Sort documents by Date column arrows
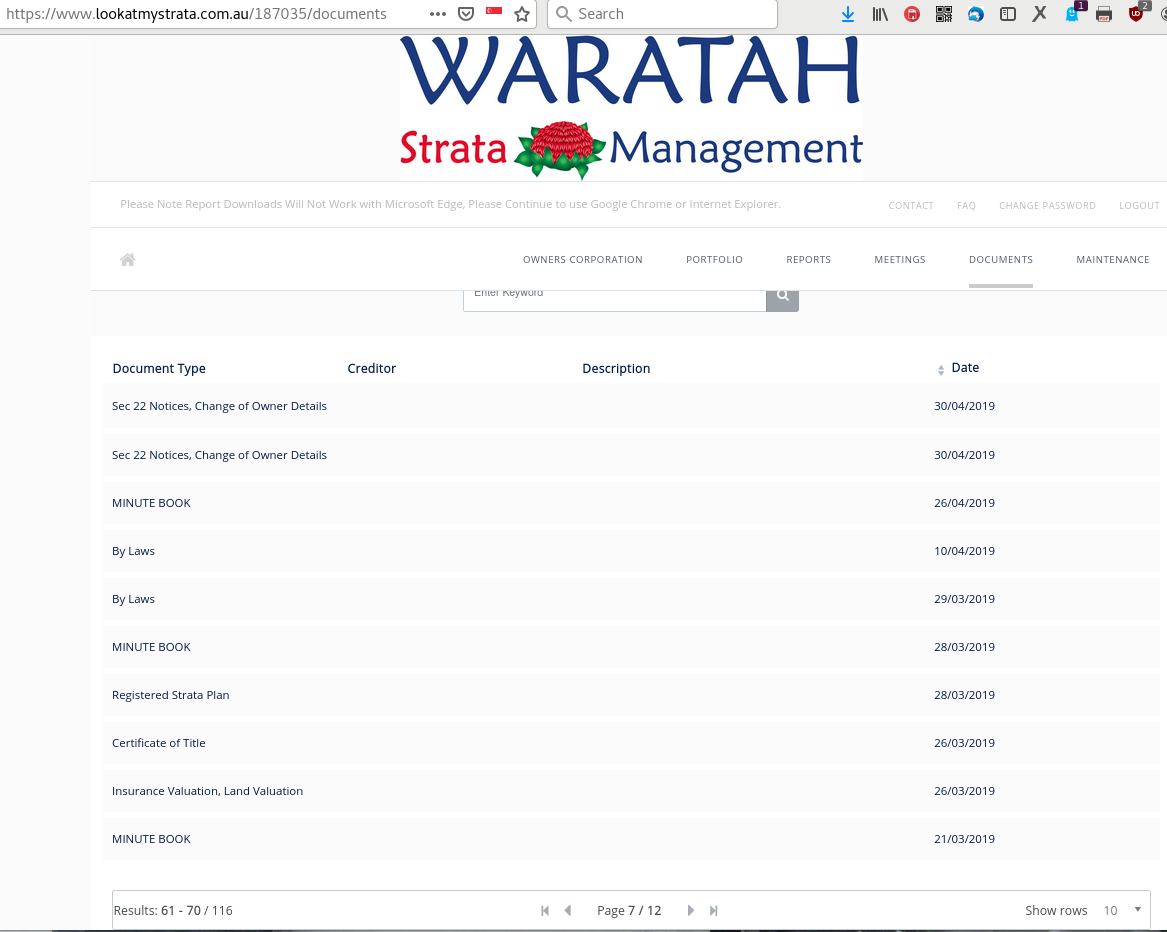 (941, 370)
